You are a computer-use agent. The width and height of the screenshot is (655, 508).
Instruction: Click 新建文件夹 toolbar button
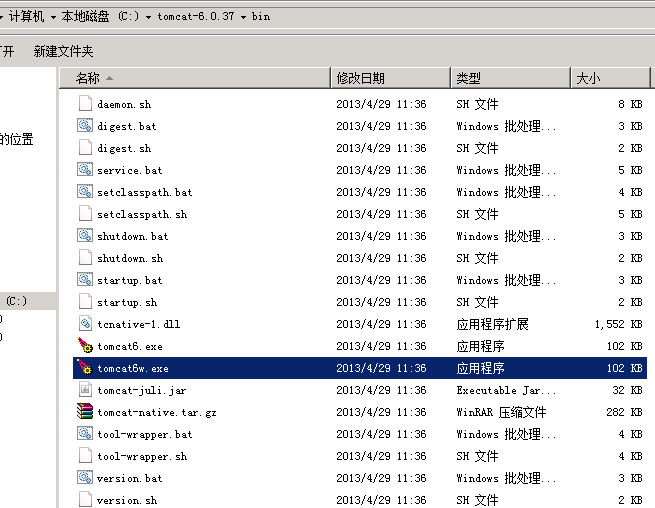pyautogui.click(x=63, y=51)
